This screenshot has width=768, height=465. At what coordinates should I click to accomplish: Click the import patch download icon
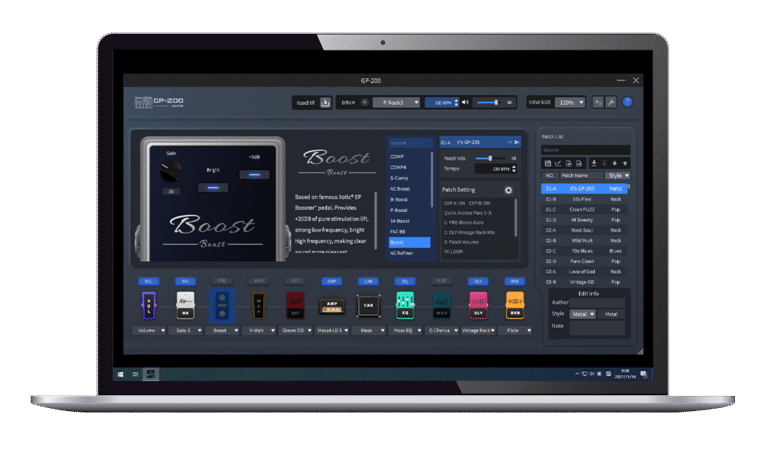(594, 163)
